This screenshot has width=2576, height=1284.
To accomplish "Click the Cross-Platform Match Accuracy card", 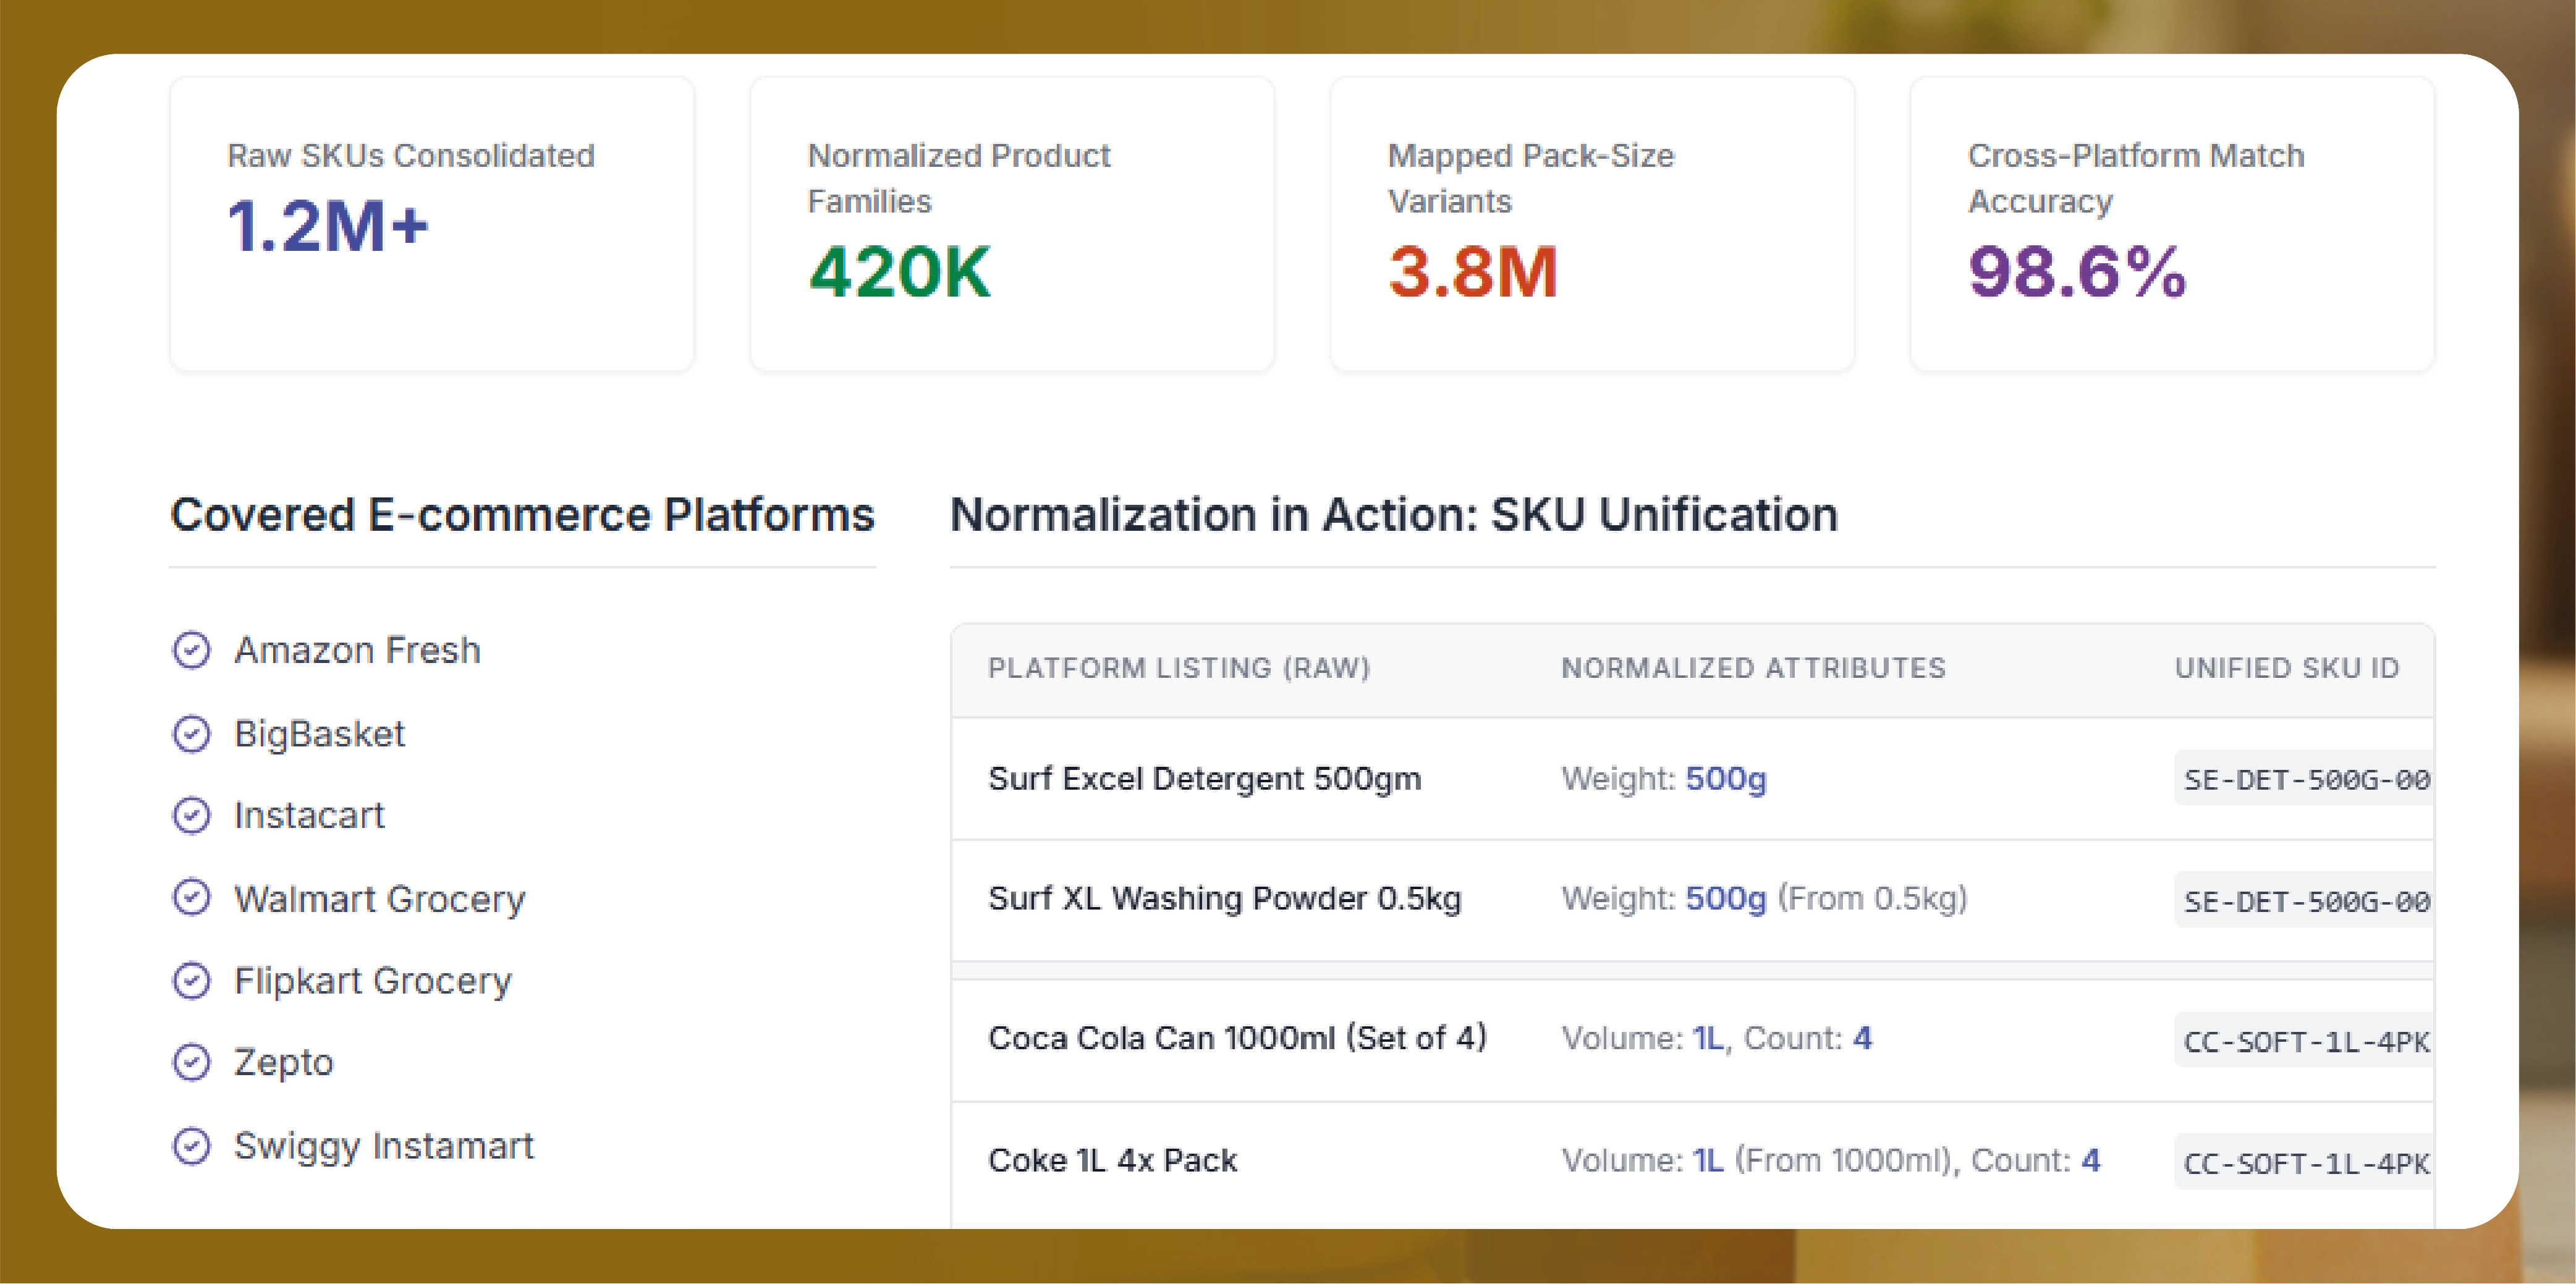I will click(2171, 224).
